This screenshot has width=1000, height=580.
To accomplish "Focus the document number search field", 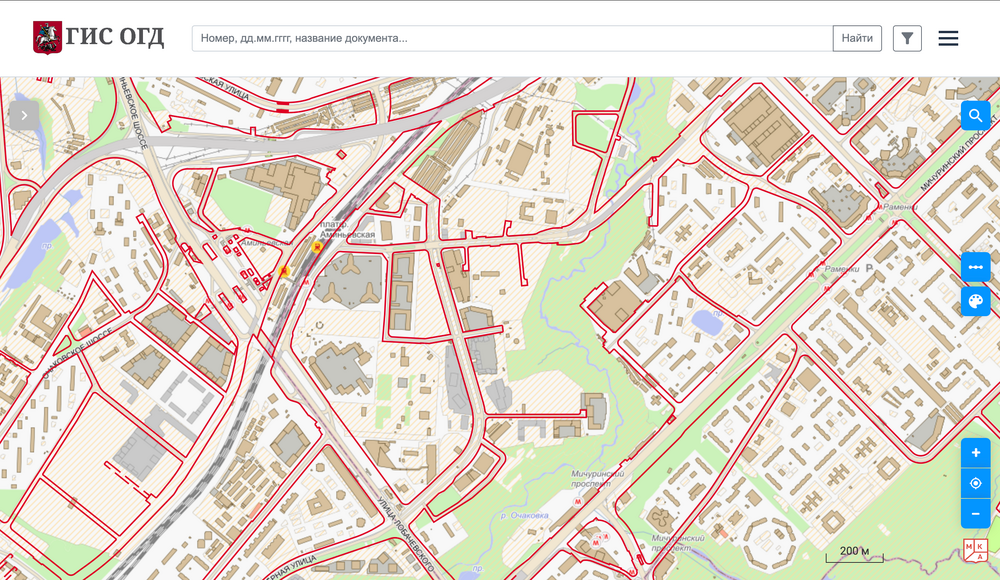I will (512, 38).
